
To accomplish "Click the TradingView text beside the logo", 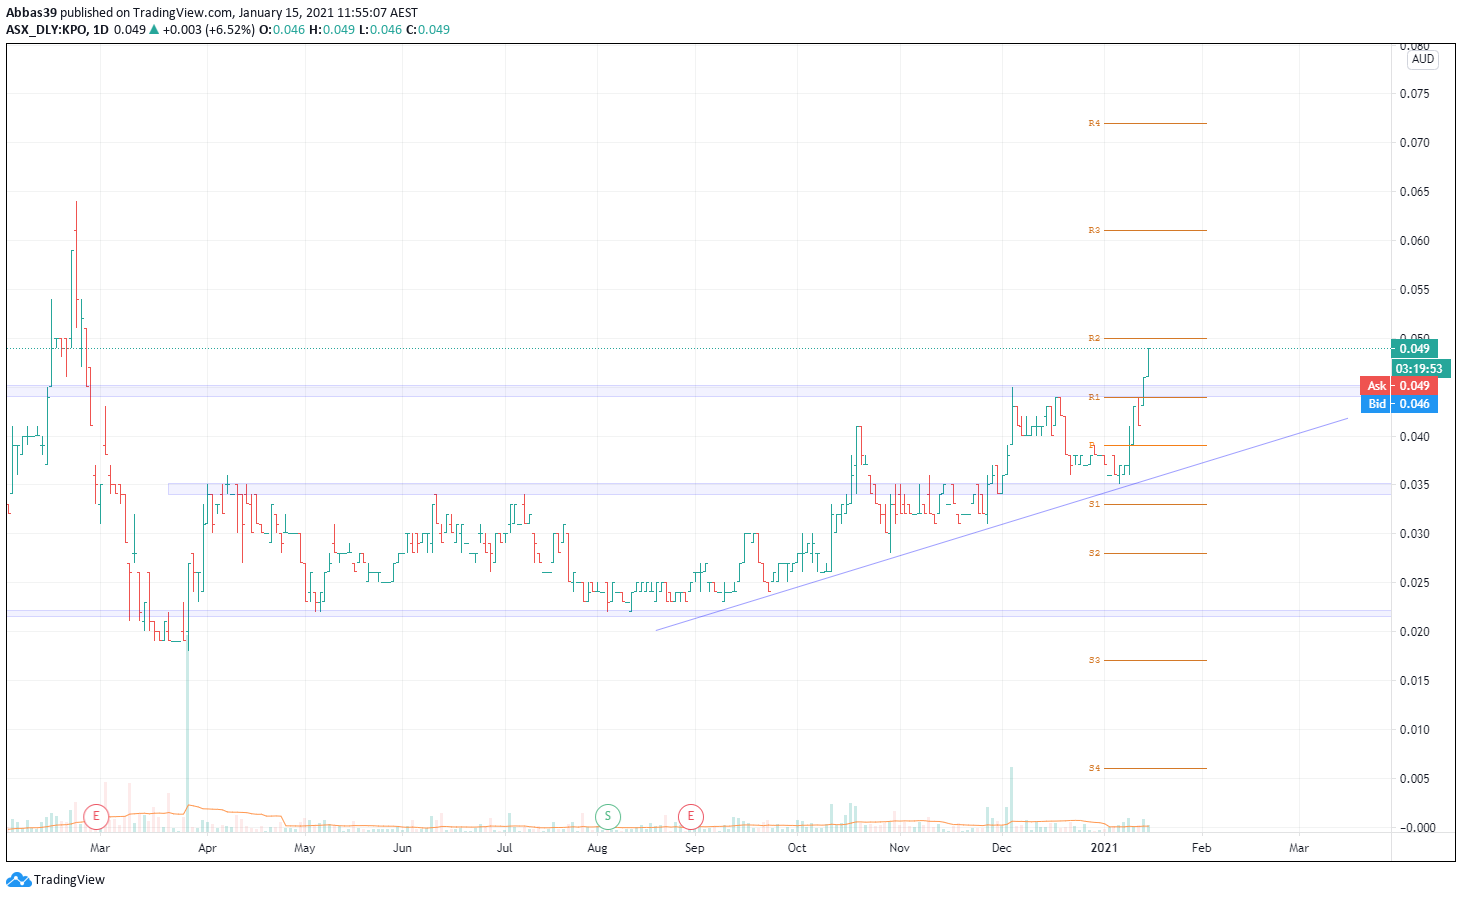I will coord(69,880).
